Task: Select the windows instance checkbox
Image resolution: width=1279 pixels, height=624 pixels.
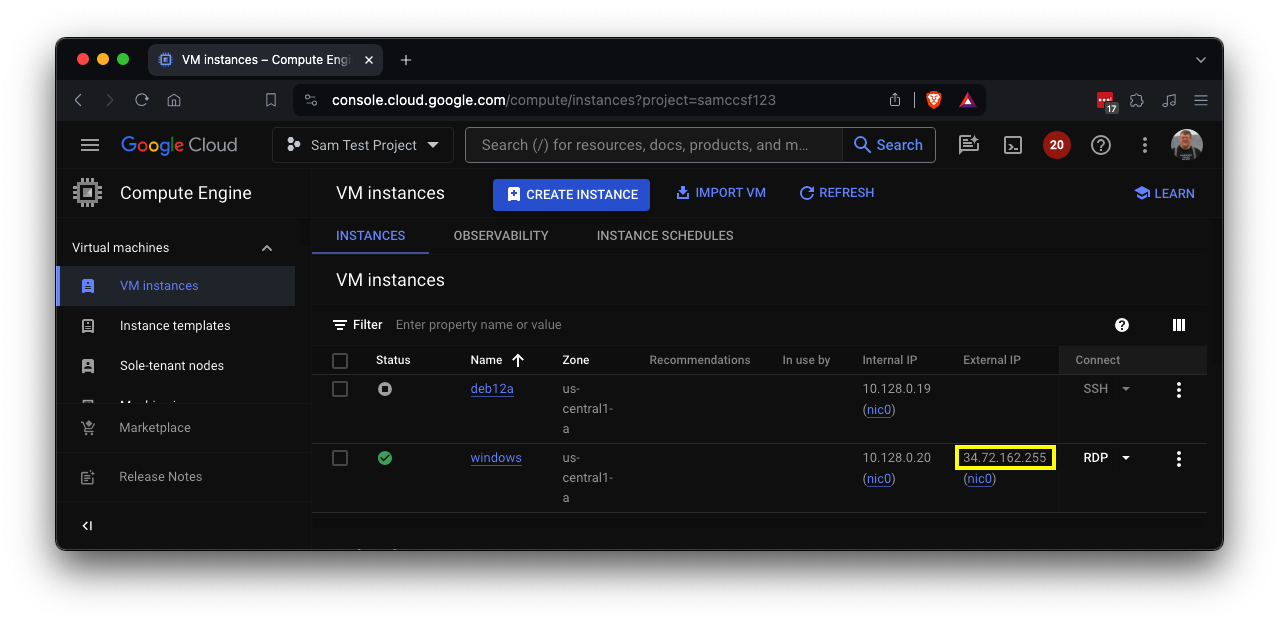Action: 340,458
